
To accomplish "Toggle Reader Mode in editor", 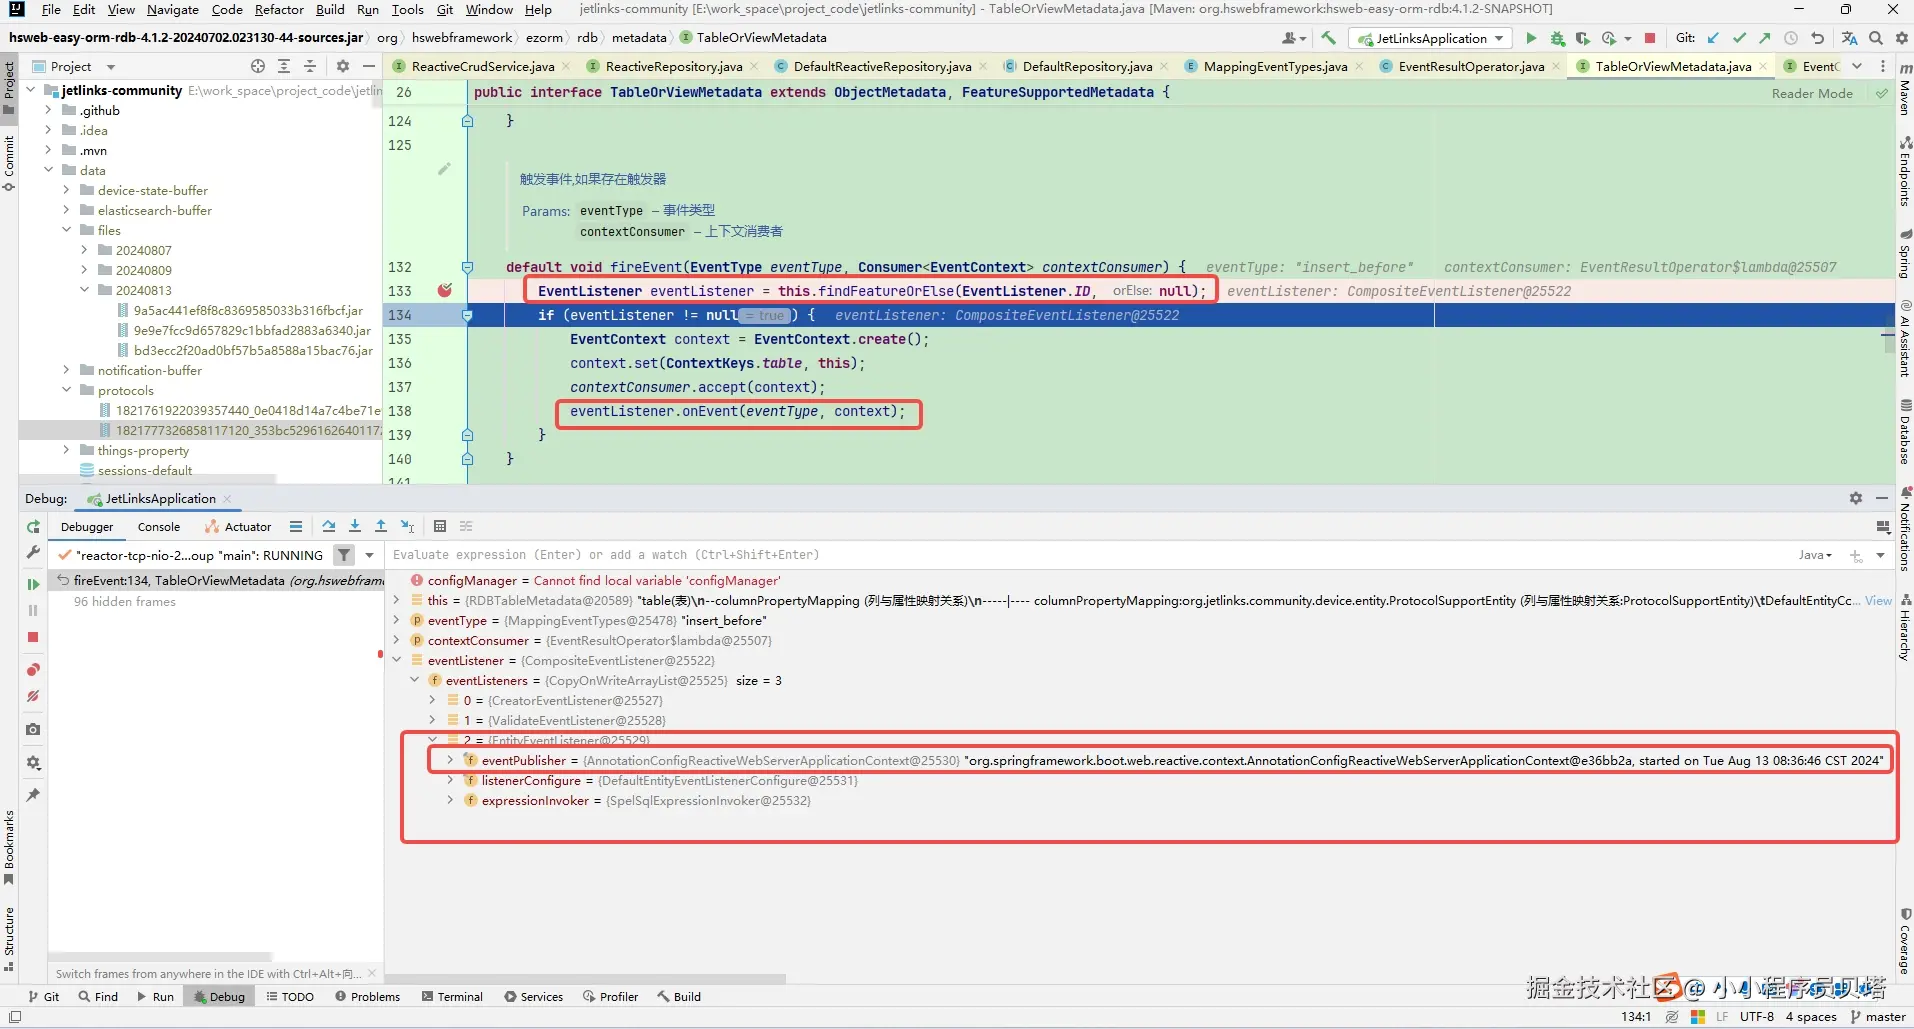I will coord(1812,93).
